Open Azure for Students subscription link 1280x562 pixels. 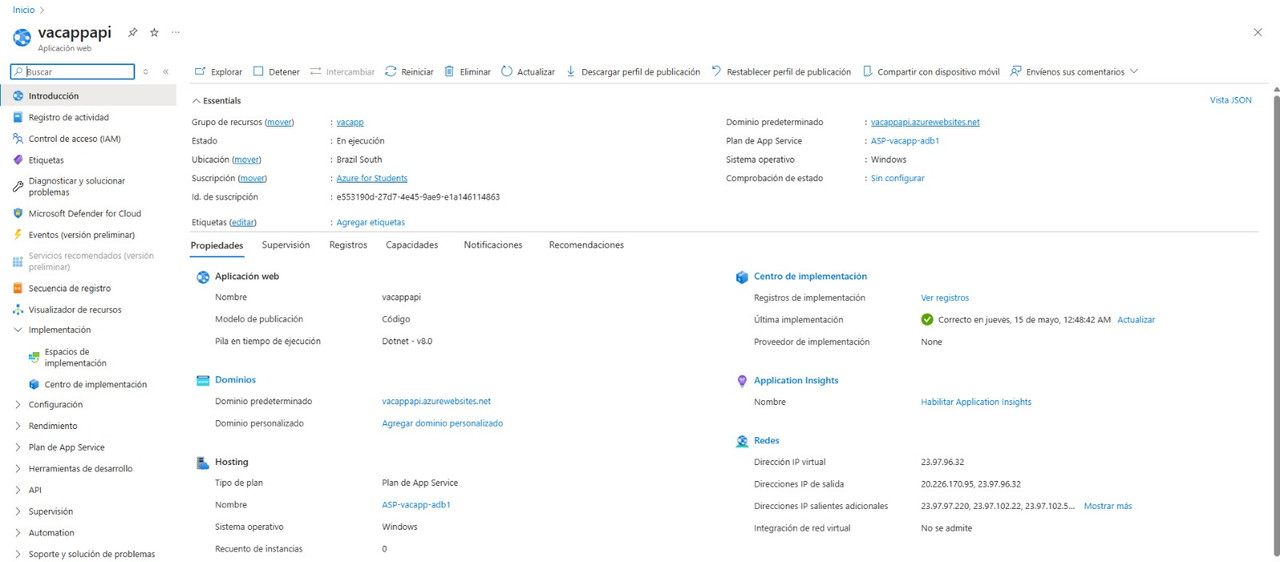(372, 178)
